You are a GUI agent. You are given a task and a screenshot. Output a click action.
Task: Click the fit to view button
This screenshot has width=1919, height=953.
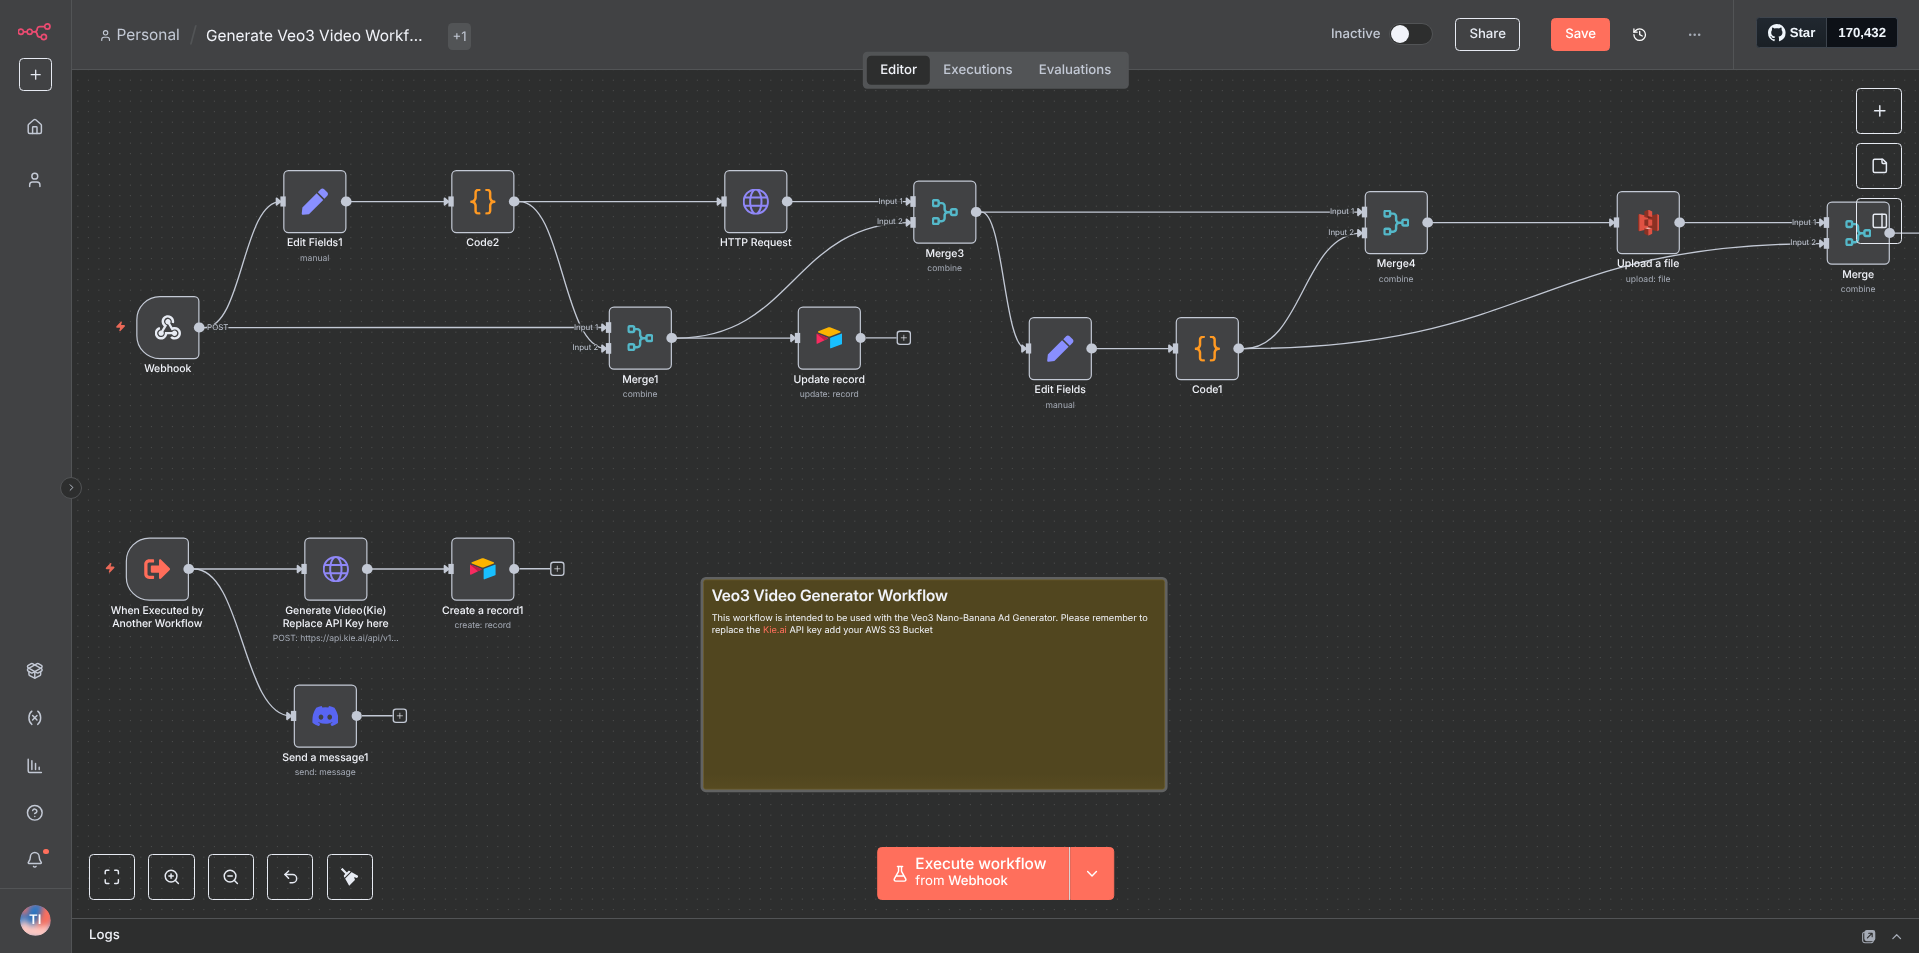pyautogui.click(x=112, y=877)
